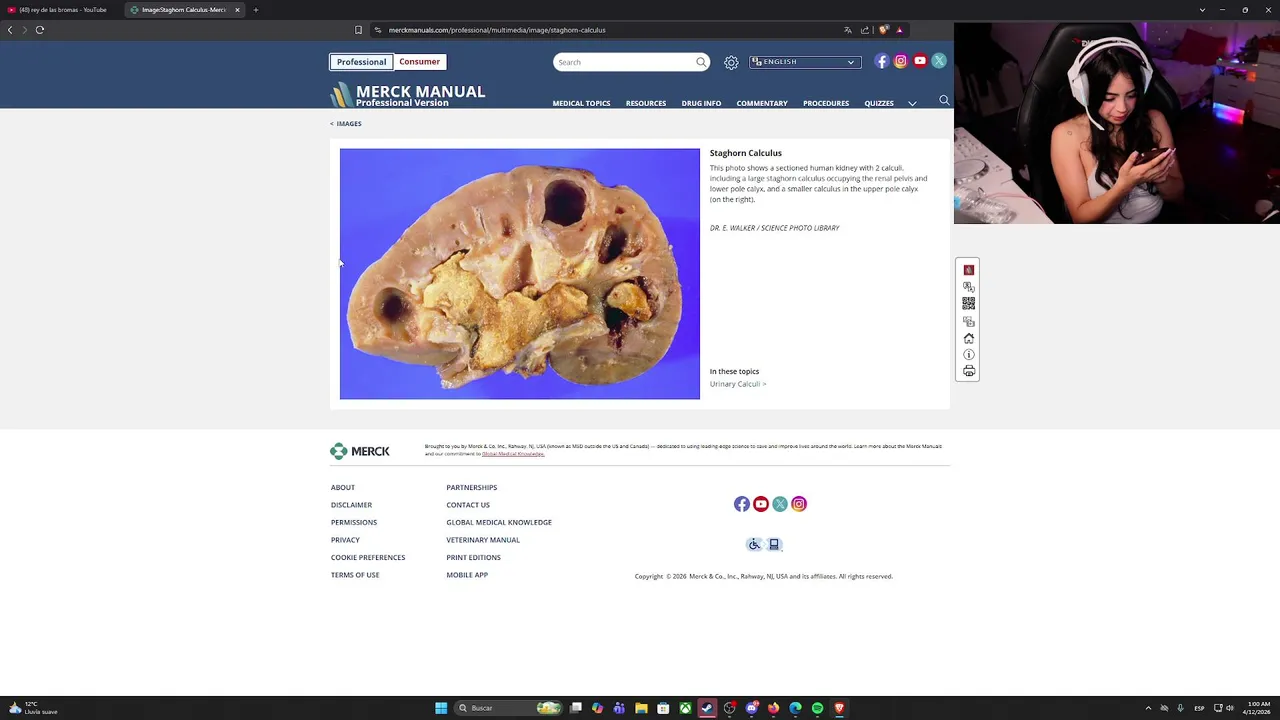Switch to Professional version
Screen dimensions: 1280x720
pos(361,62)
